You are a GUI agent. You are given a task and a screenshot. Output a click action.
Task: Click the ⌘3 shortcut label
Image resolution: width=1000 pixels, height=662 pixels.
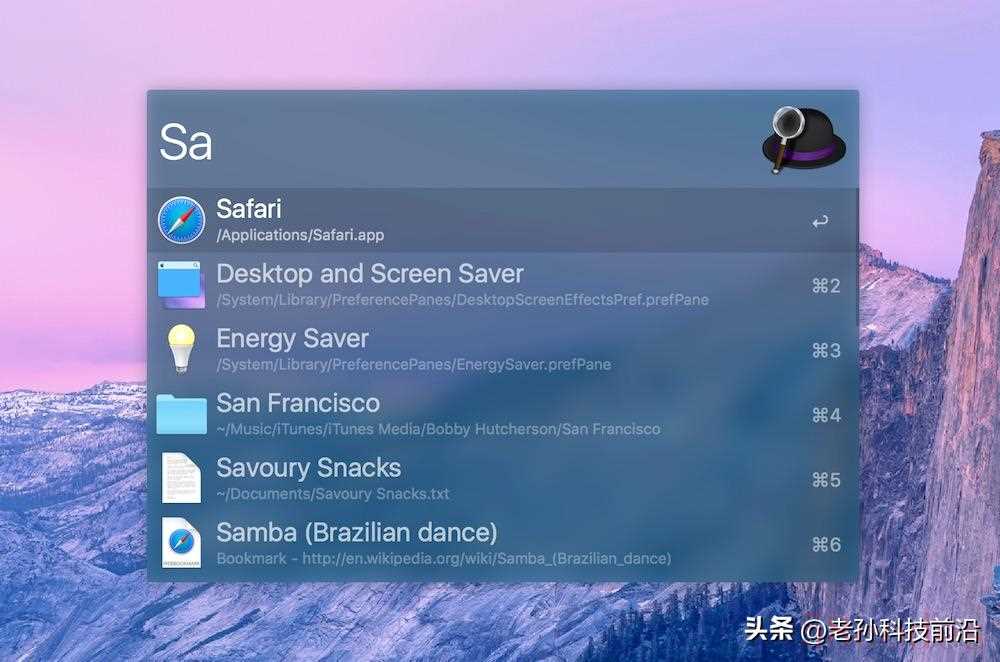826,350
